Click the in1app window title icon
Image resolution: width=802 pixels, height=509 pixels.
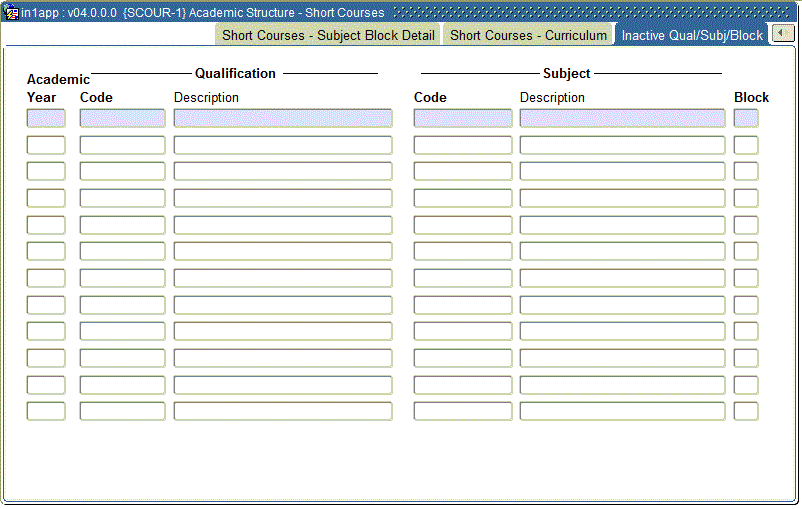tap(11, 12)
